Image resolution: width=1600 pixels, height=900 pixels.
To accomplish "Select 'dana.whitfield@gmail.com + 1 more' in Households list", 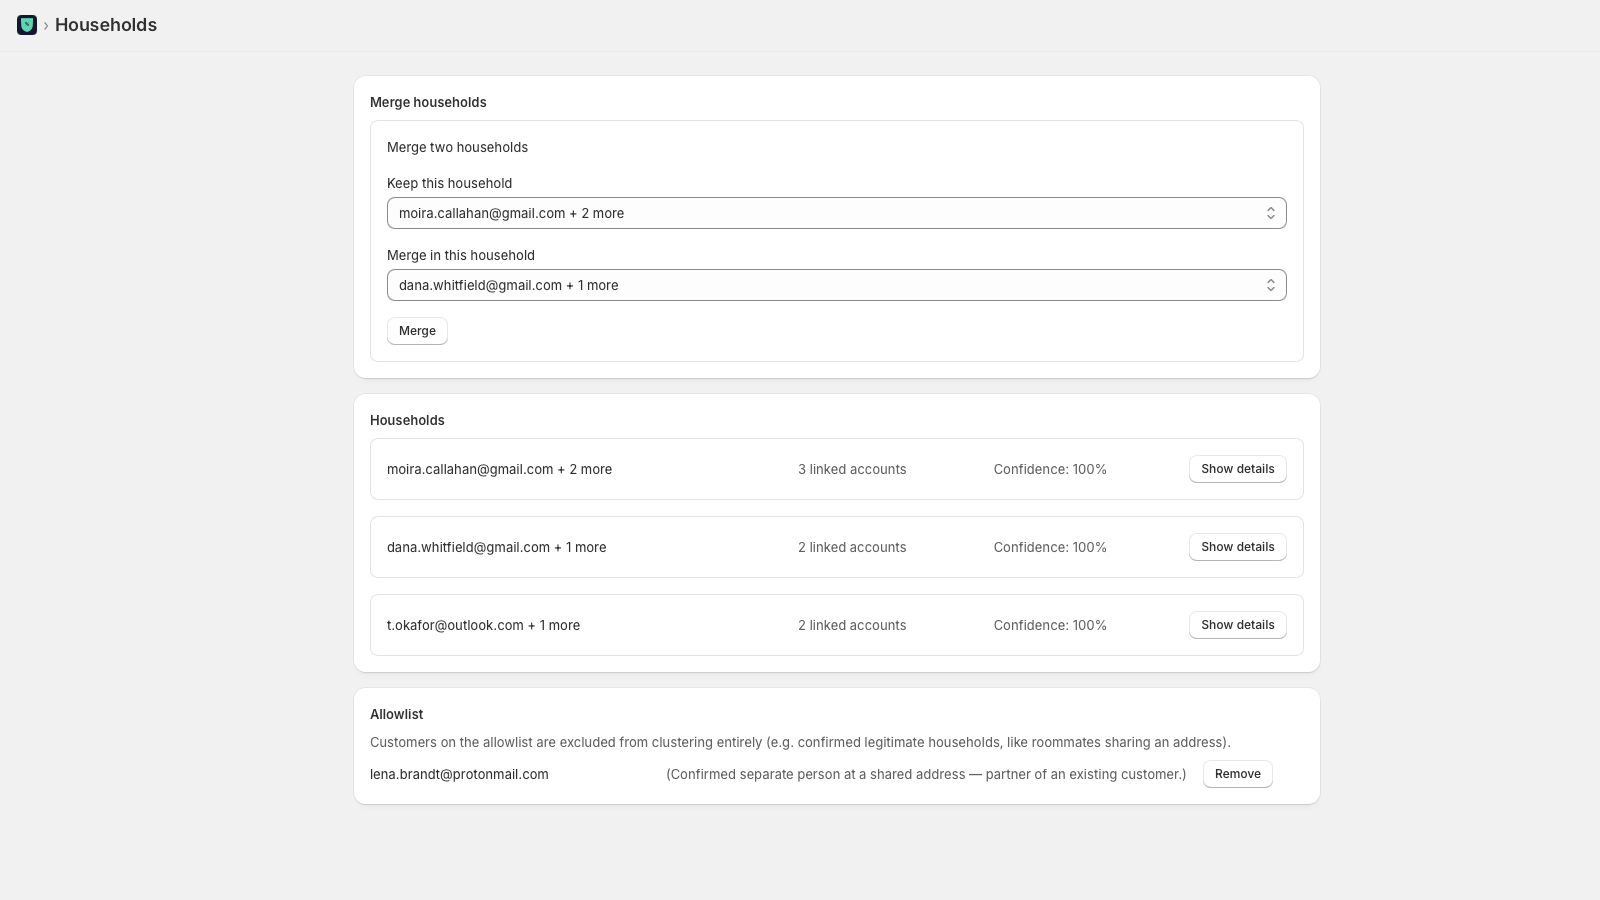I will click(x=496, y=547).
